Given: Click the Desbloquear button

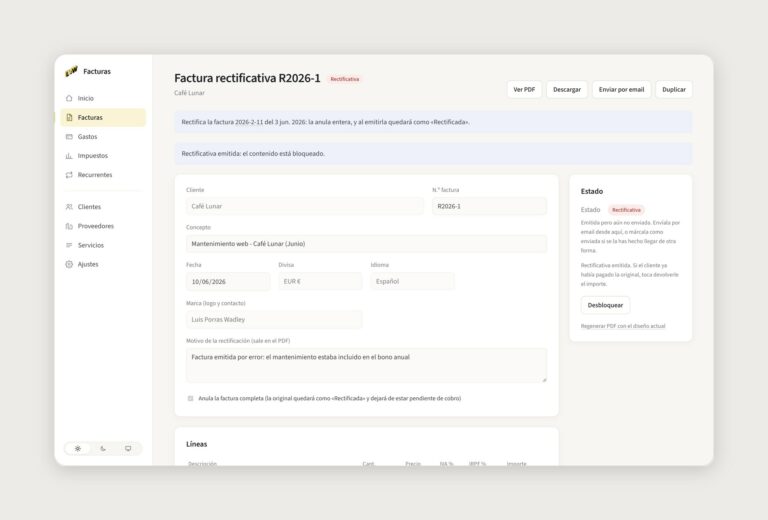Looking at the screenshot, I should click(x=605, y=305).
